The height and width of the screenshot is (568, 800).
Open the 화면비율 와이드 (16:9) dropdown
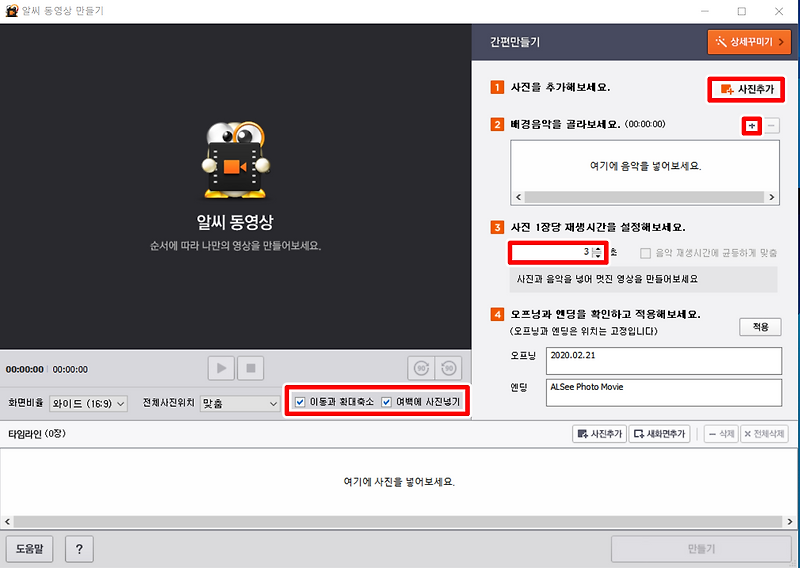tap(88, 404)
